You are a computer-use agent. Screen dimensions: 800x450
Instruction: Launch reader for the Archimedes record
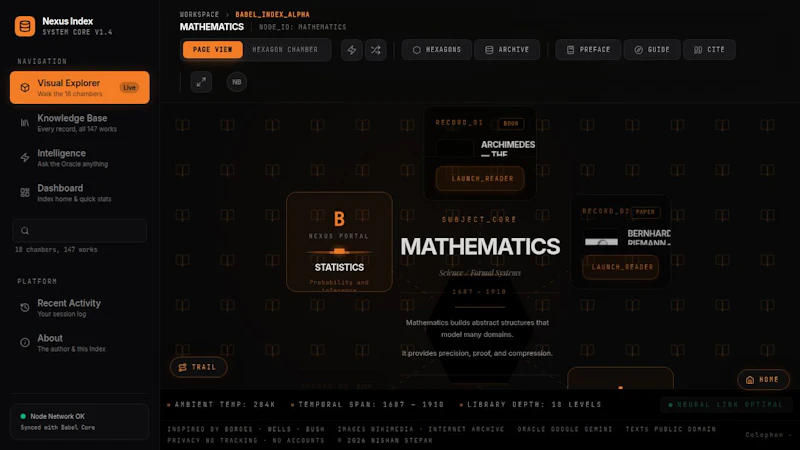(480, 179)
